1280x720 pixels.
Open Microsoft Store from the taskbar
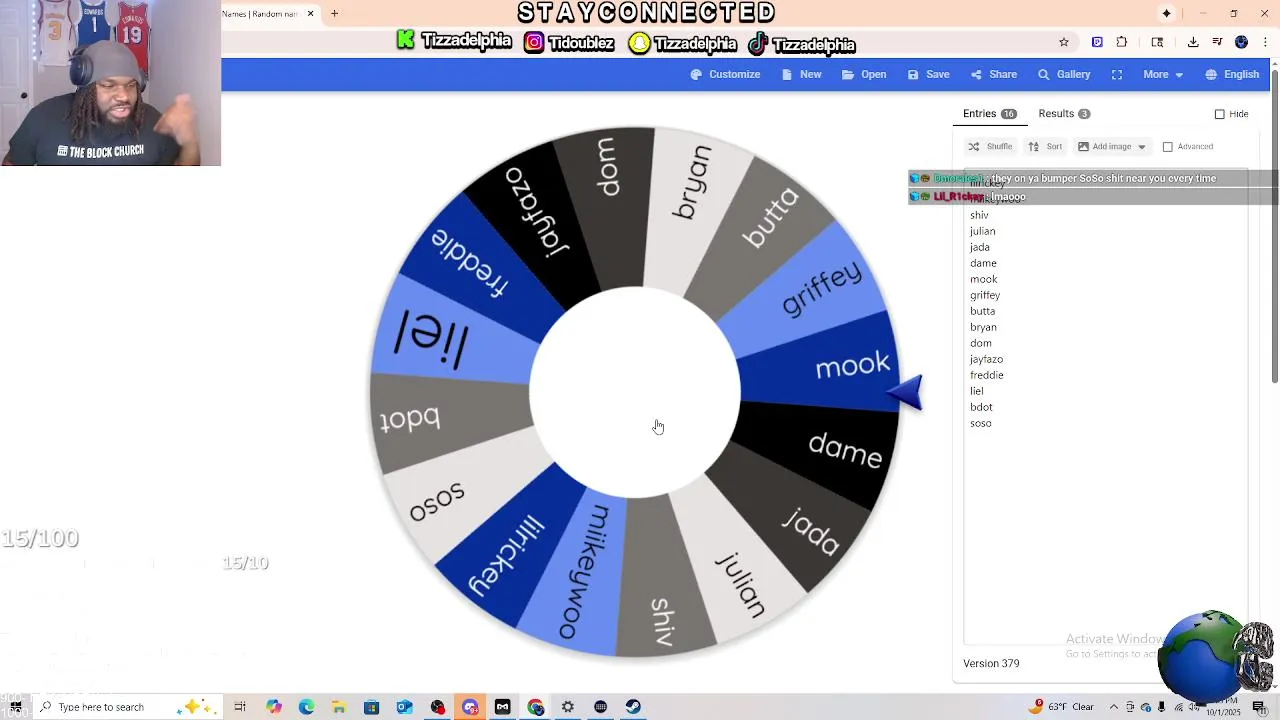[371, 707]
